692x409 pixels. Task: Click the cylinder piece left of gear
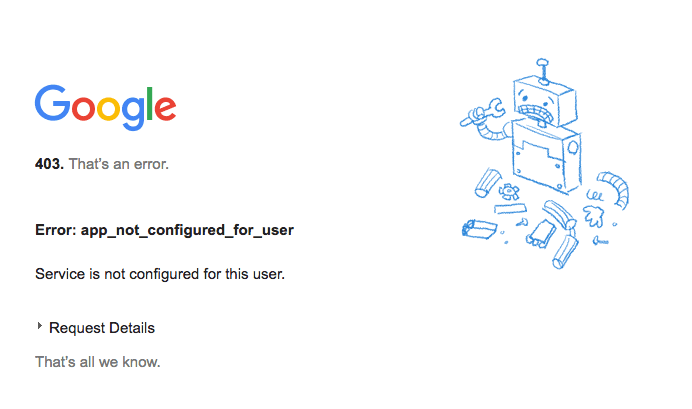(487, 183)
